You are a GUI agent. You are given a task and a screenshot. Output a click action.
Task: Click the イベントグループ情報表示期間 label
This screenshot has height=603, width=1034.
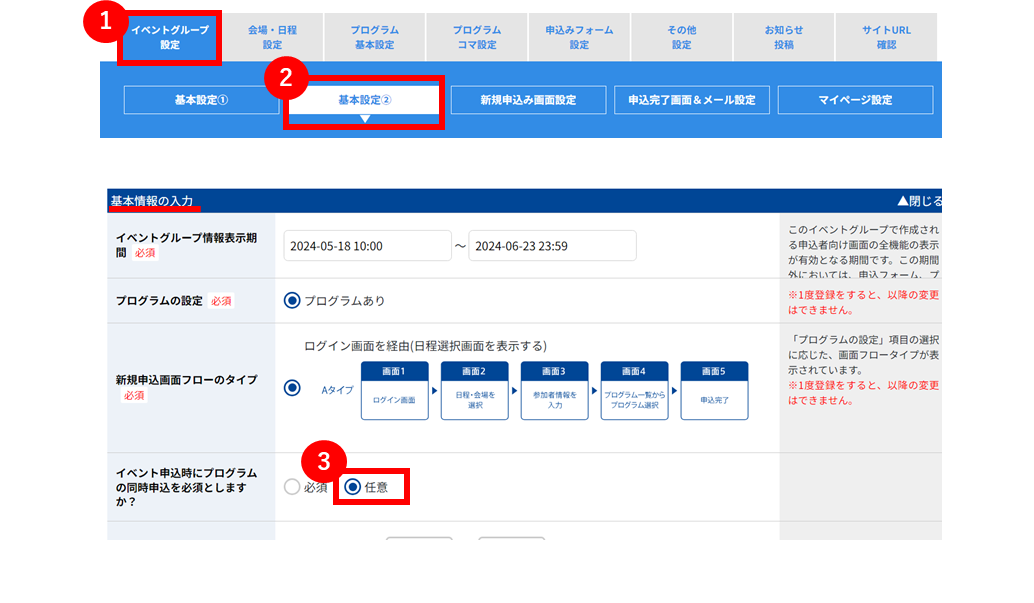click(x=186, y=245)
